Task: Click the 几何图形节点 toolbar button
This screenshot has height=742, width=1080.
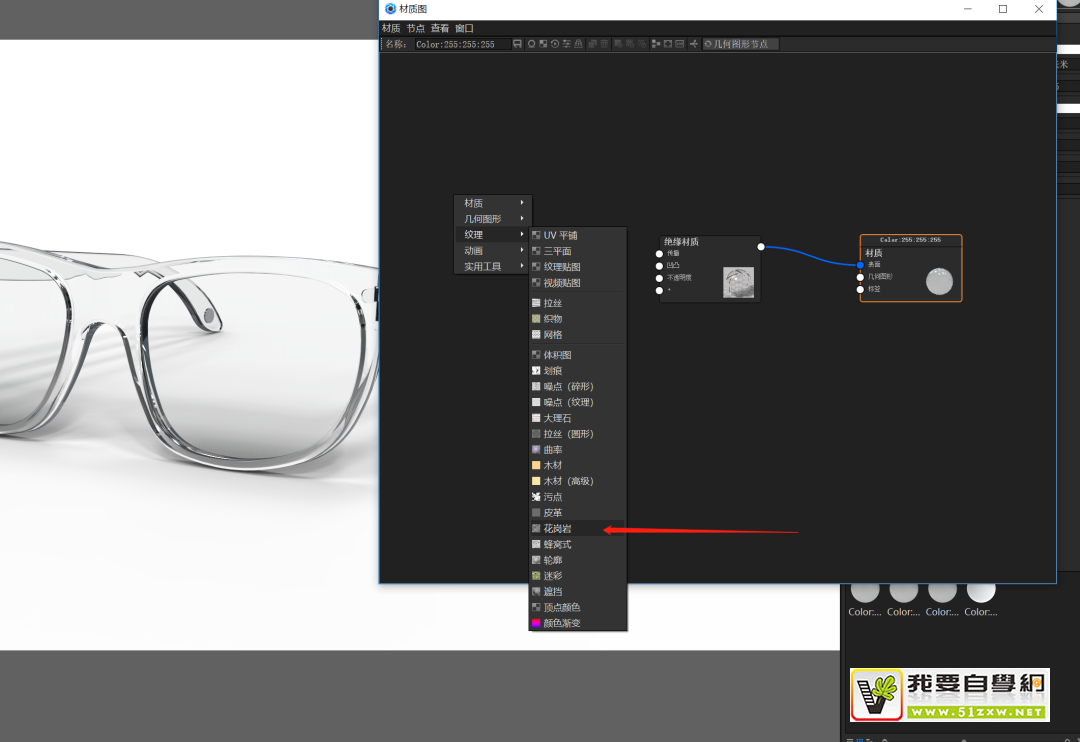Action: (740, 44)
